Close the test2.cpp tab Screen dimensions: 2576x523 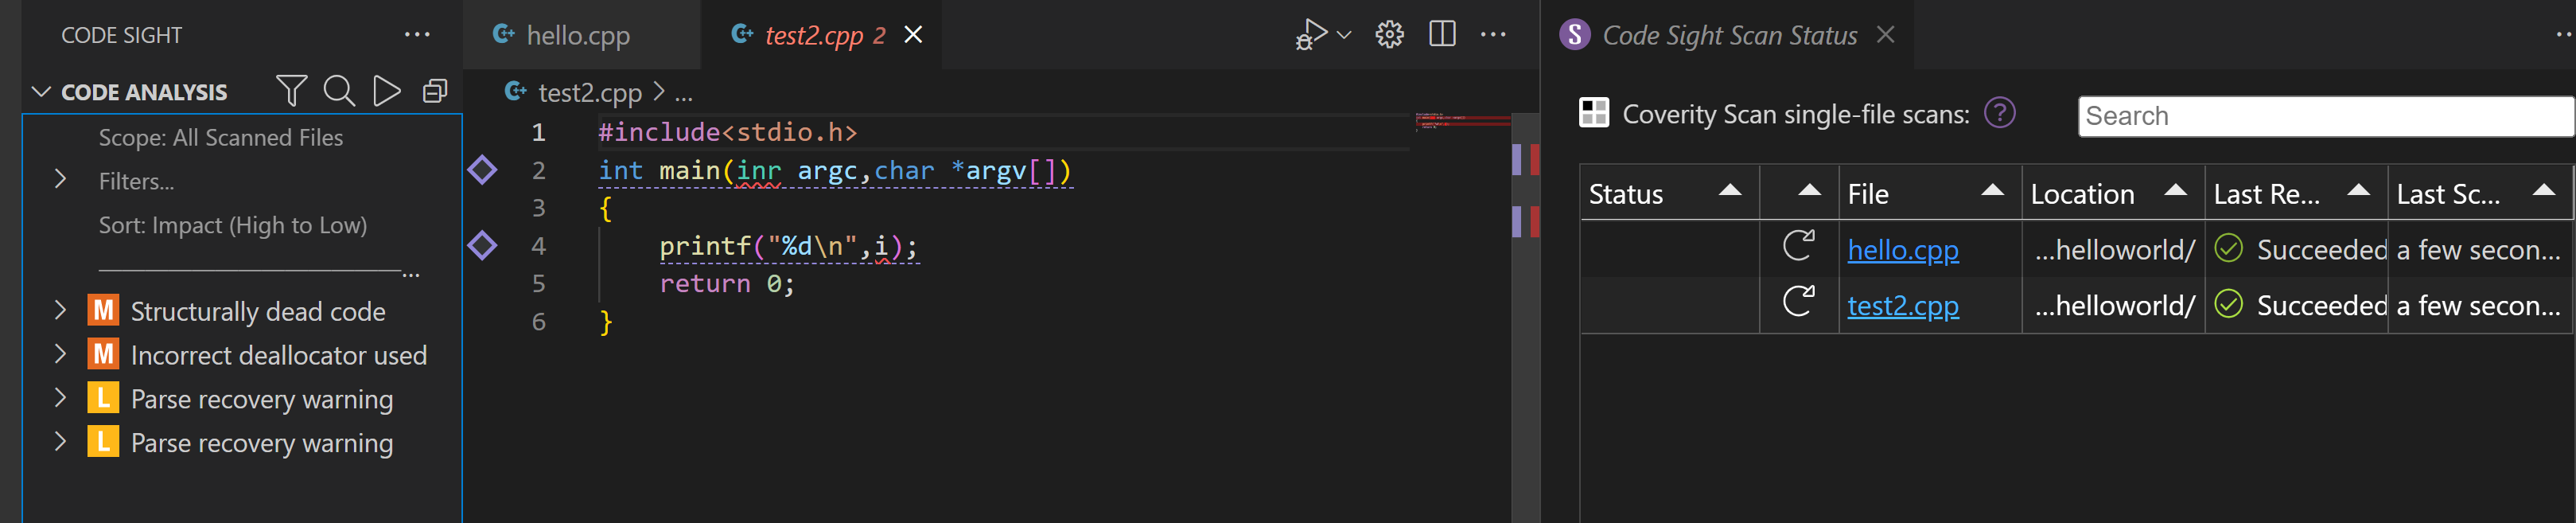913,35
